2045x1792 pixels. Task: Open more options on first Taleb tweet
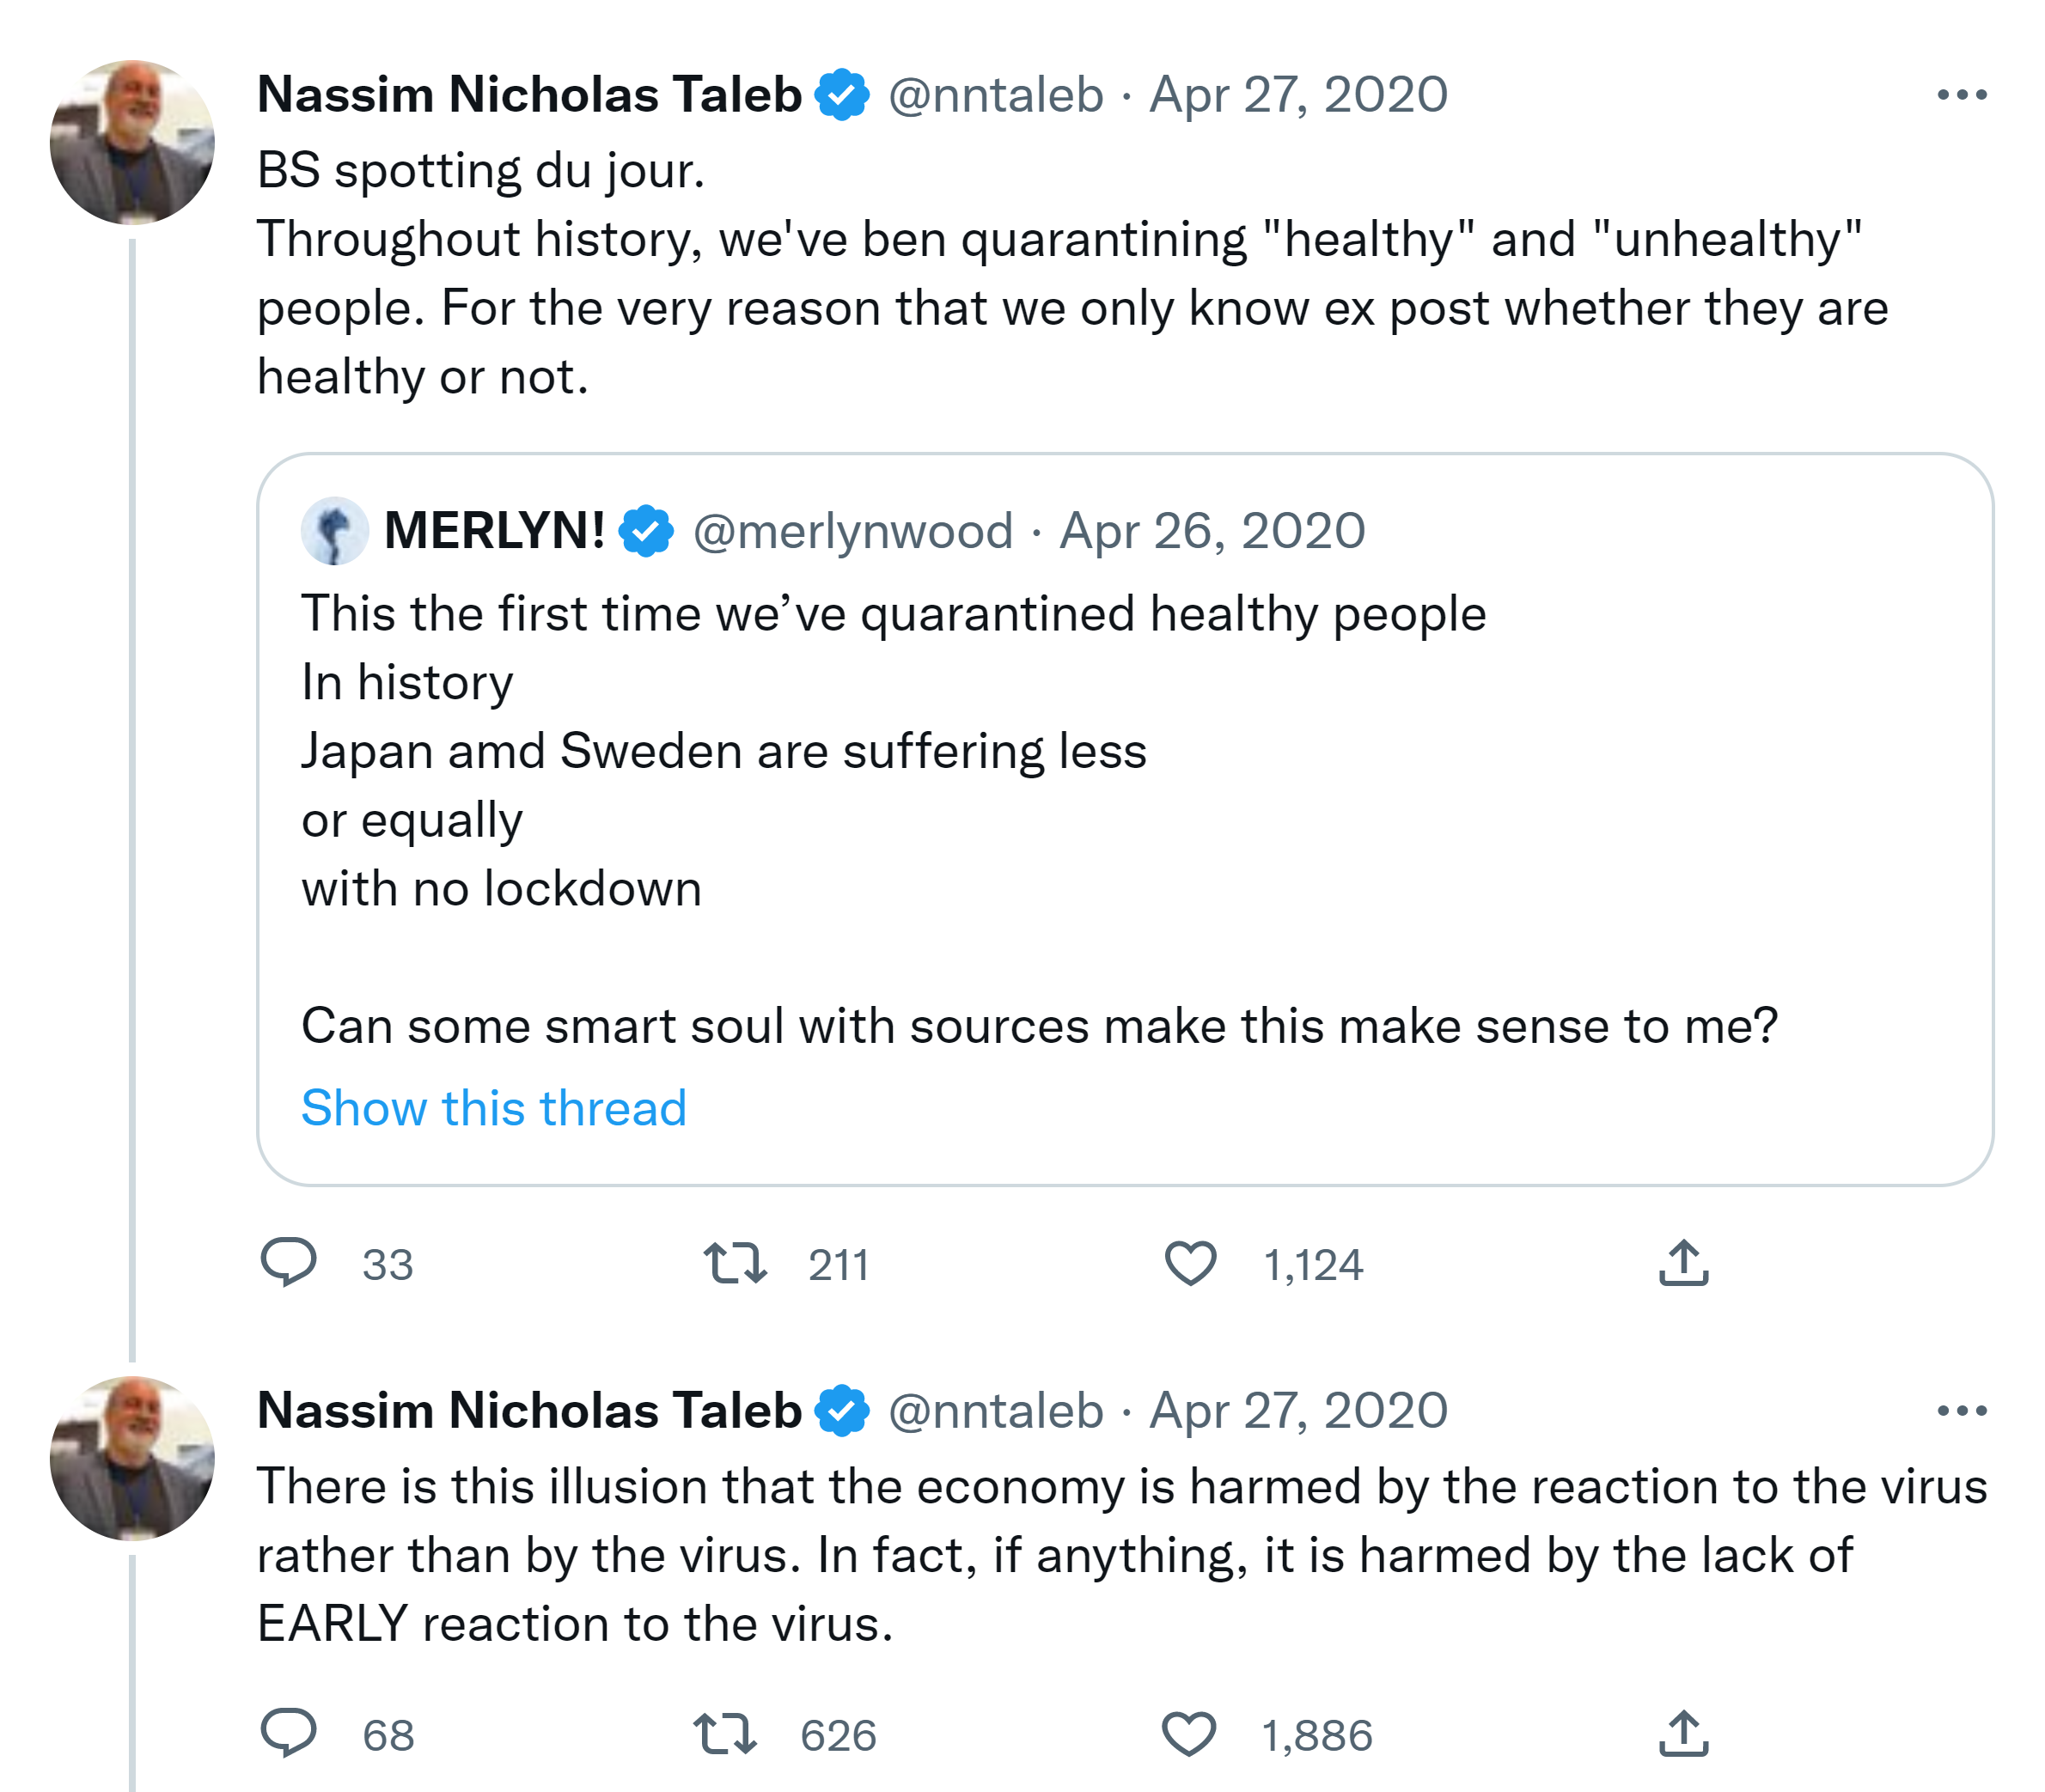(1961, 95)
